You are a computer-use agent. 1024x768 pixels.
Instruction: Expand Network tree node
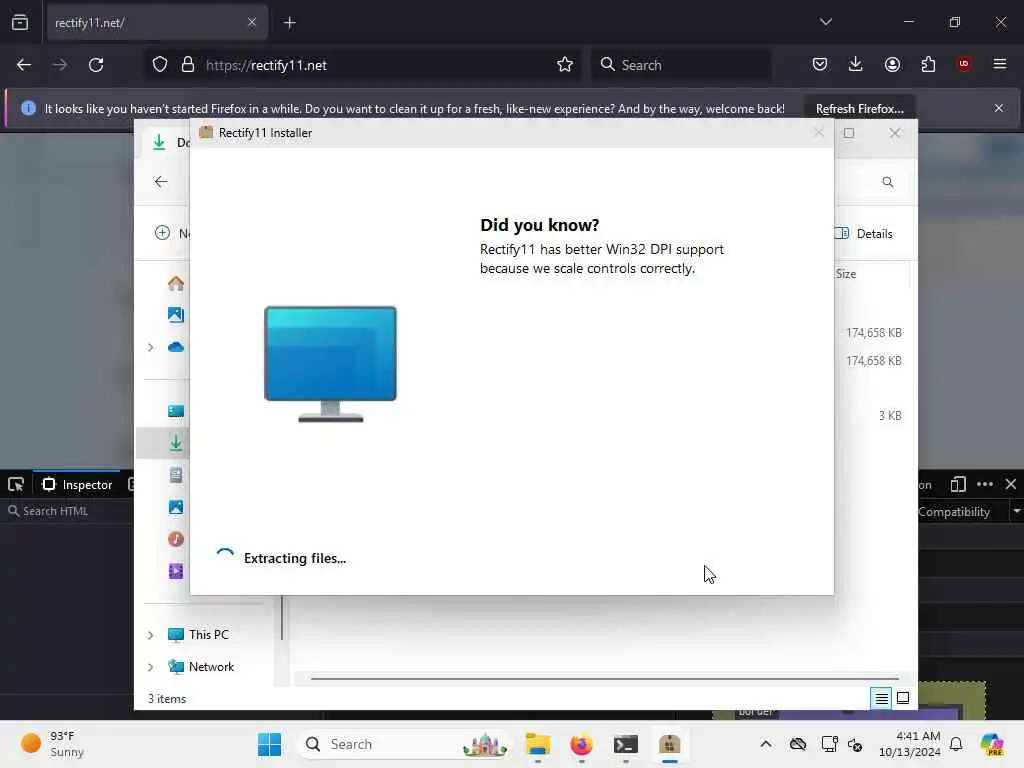point(151,667)
